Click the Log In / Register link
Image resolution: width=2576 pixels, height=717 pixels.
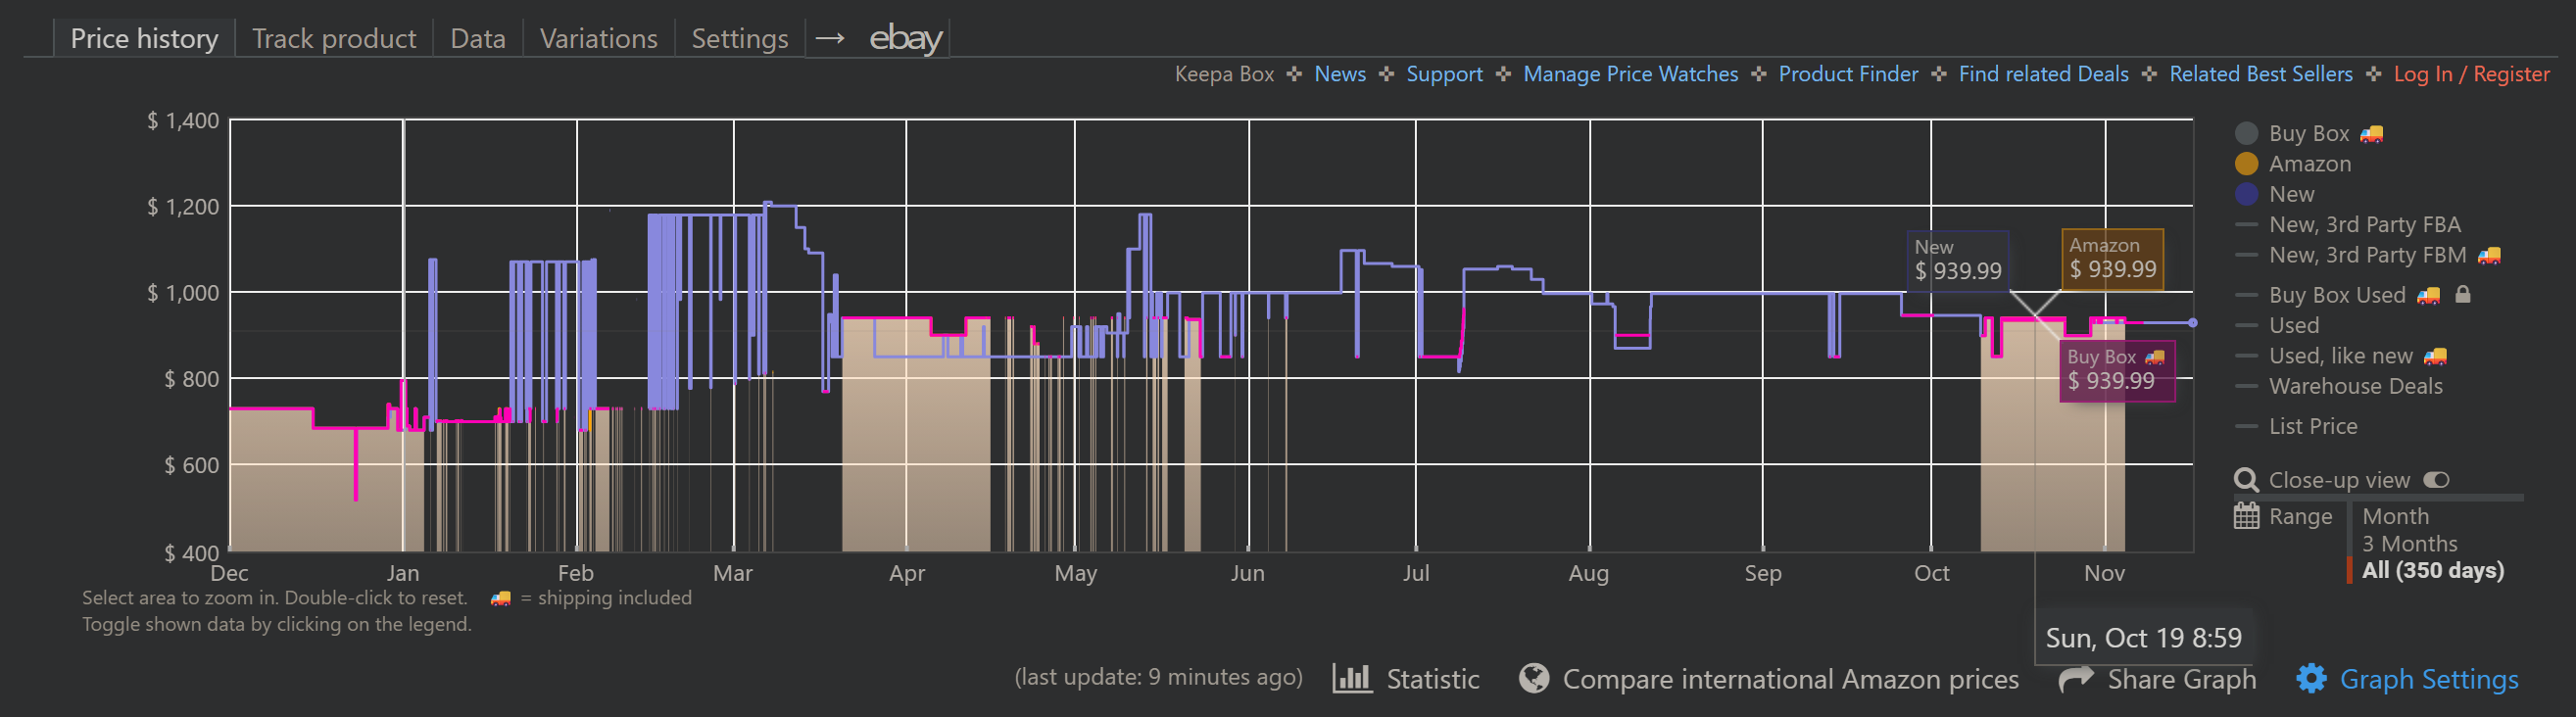coord(2471,74)
